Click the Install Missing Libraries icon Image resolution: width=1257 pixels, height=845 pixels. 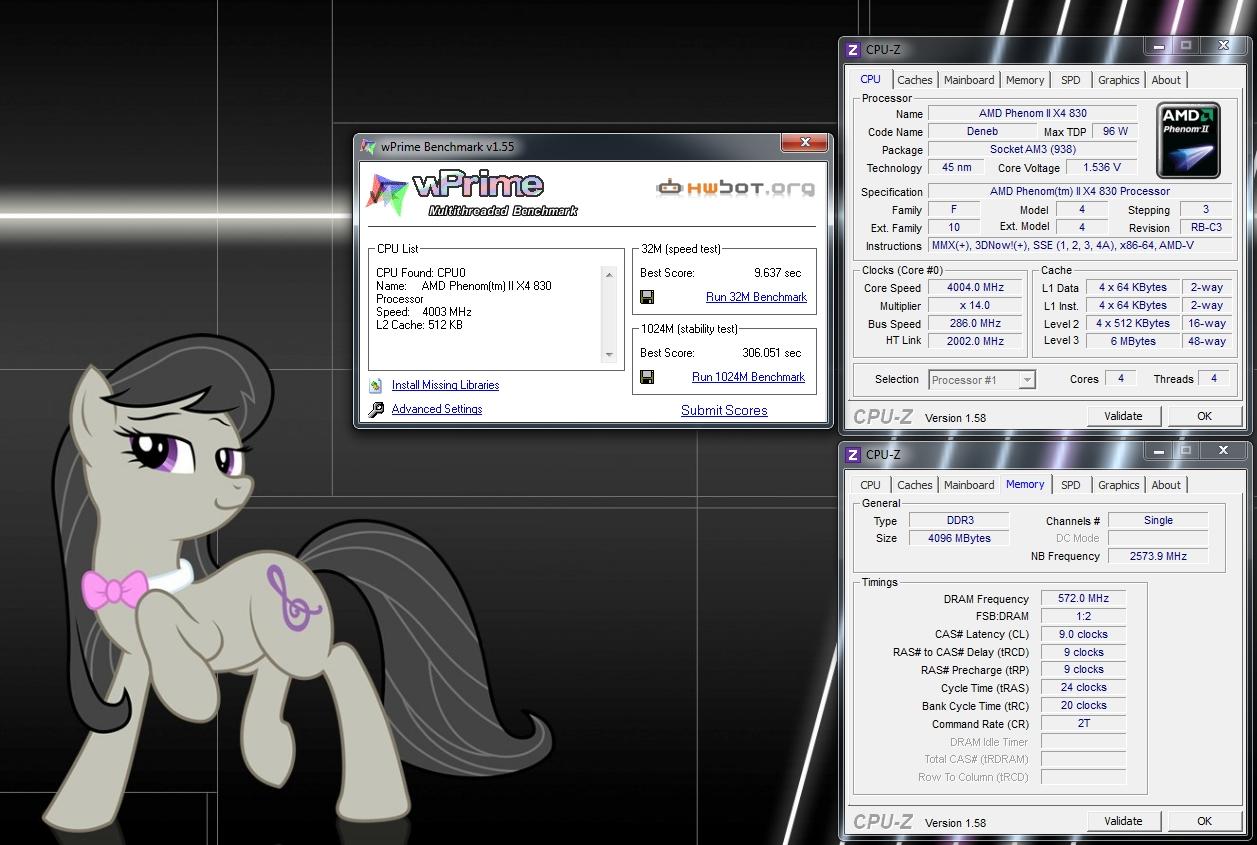click(376, 385)
